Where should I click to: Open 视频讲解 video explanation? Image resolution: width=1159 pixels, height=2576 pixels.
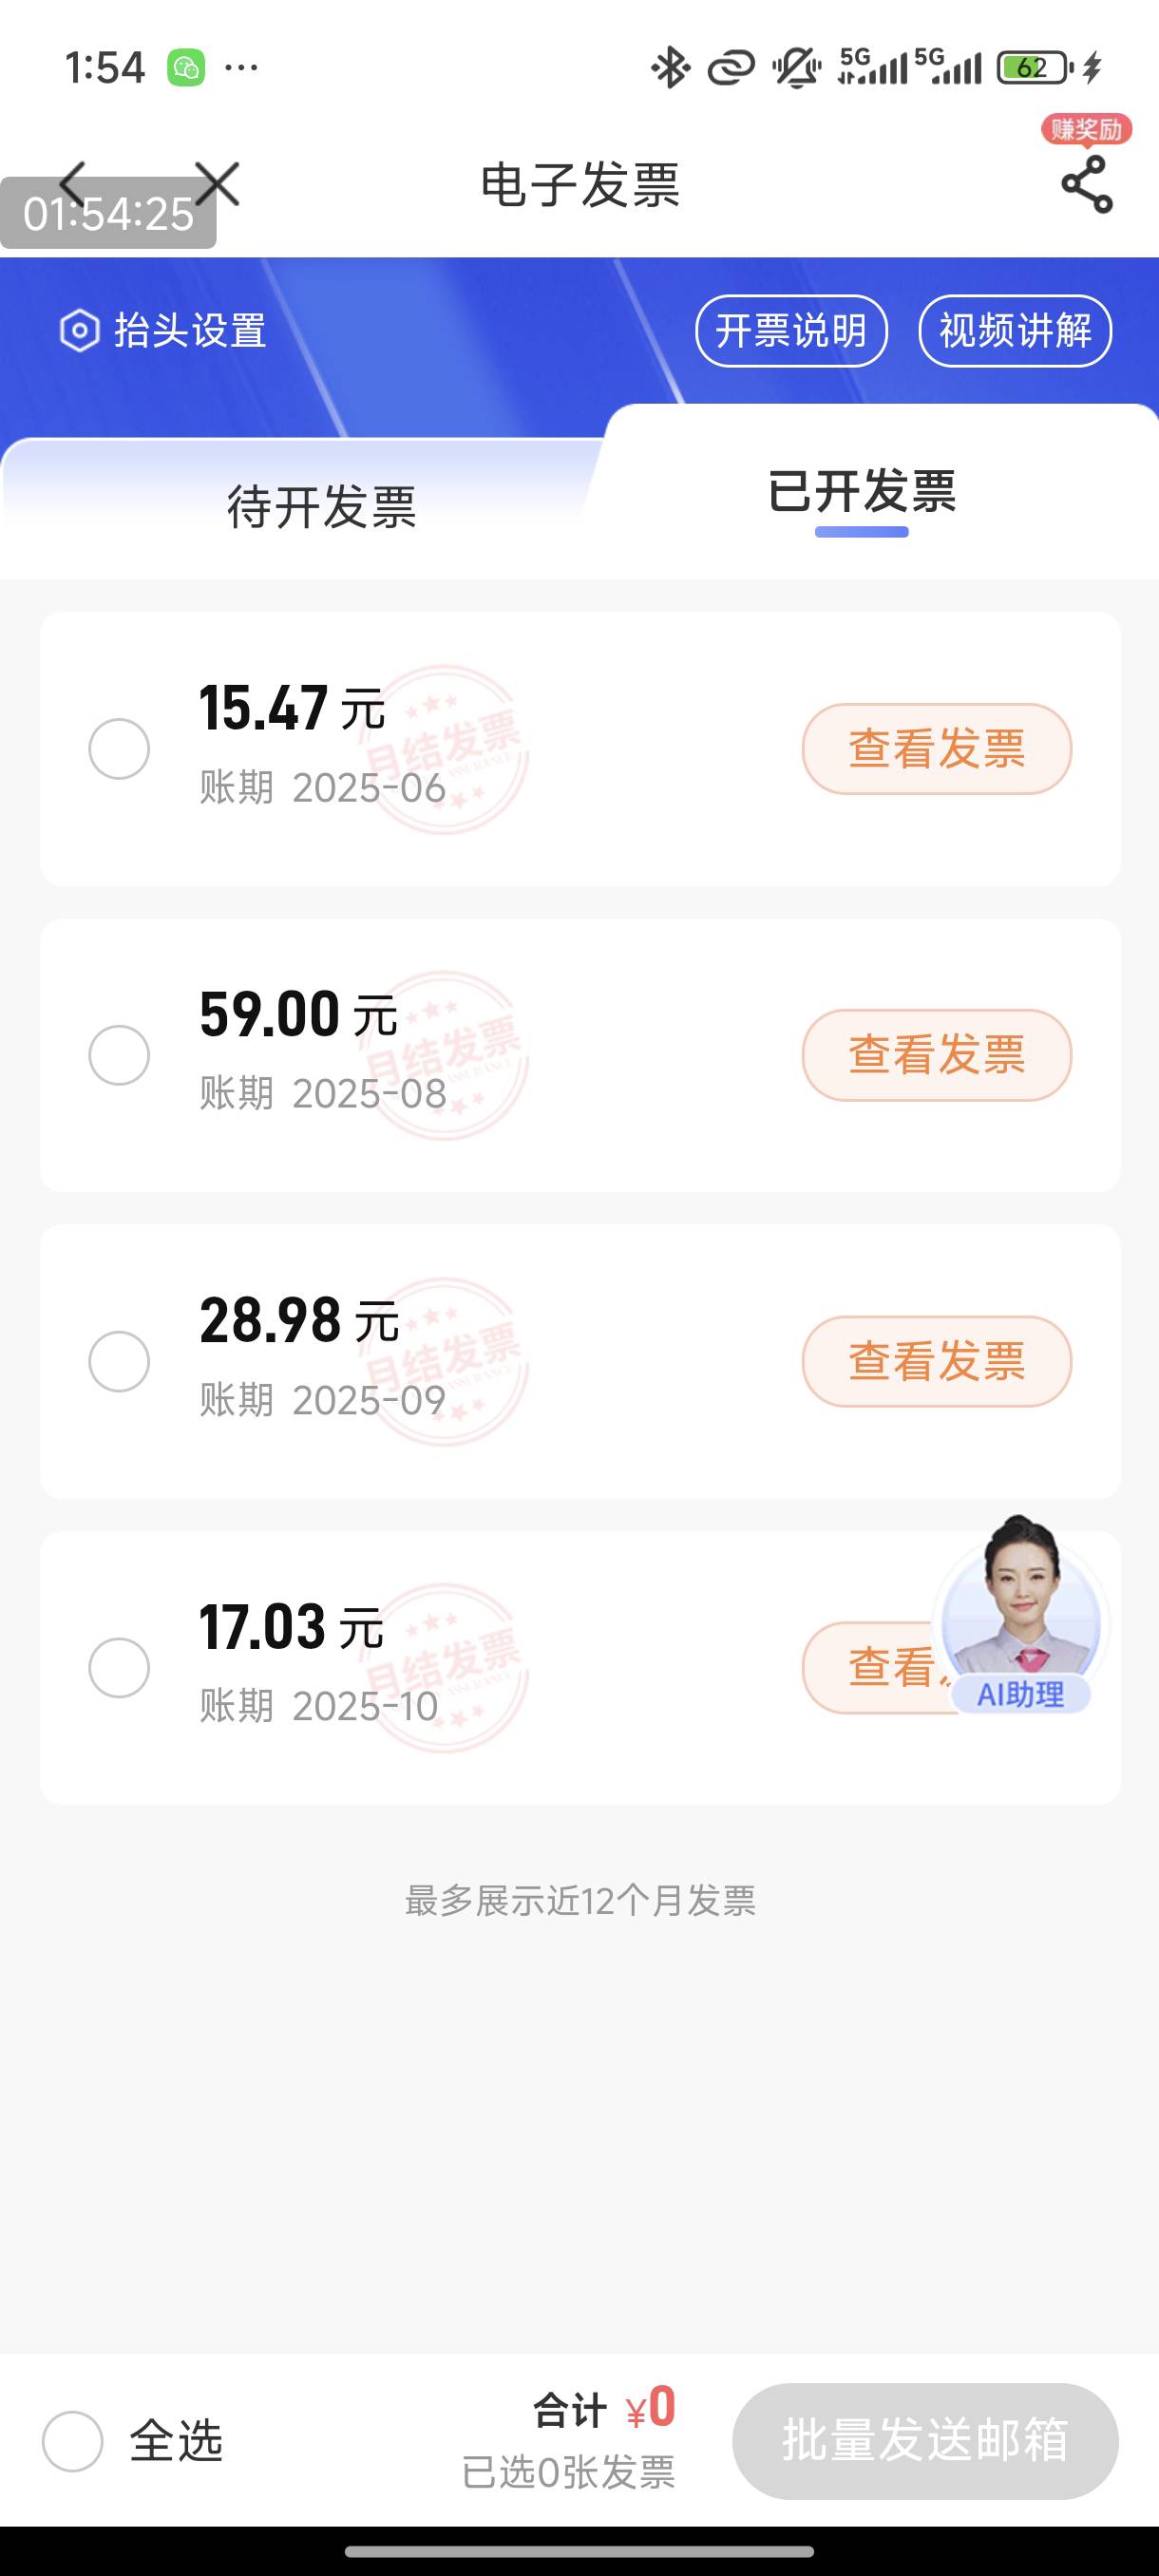[x=1015, y=331]
